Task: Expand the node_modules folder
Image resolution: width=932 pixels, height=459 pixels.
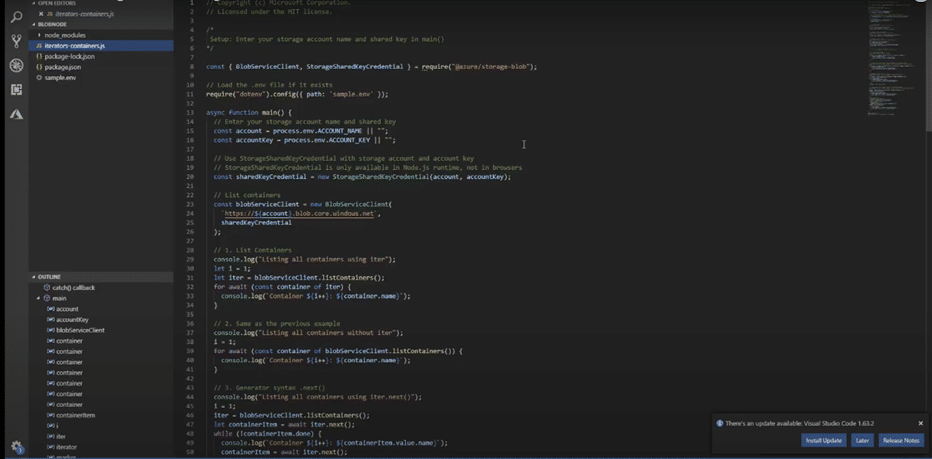Action: tap(39, 35)
